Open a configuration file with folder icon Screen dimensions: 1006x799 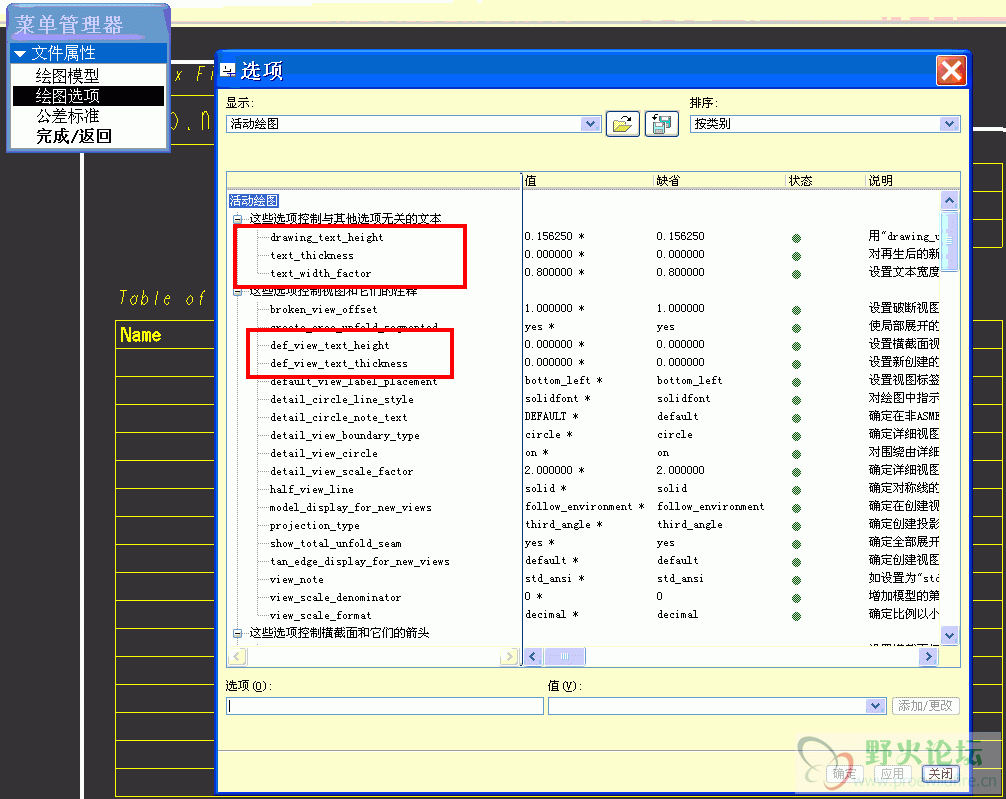tap(622, 124)
